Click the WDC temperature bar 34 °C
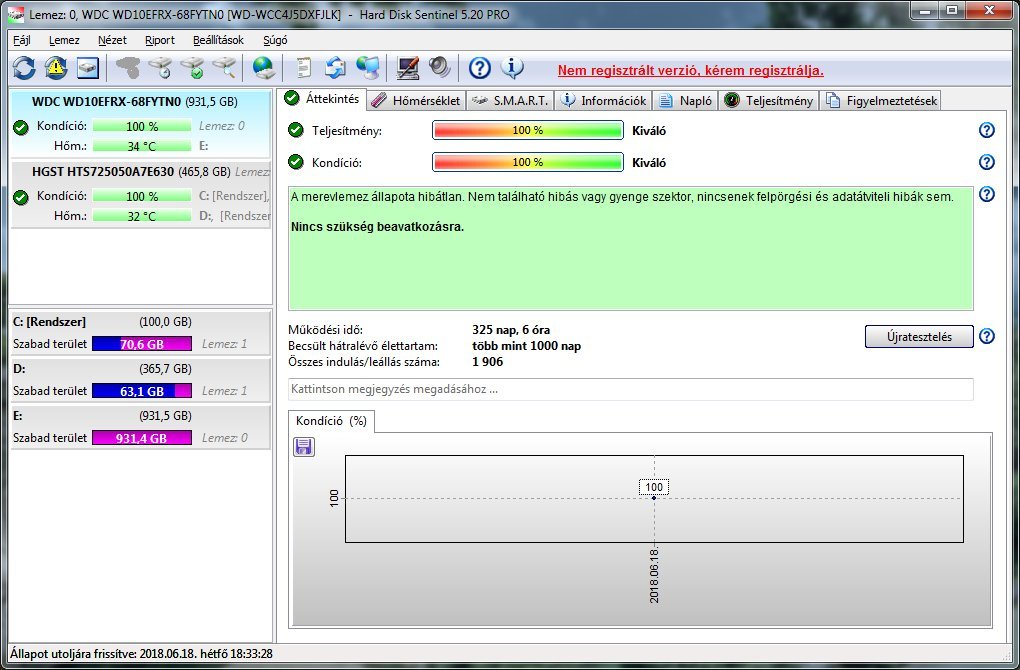 (142, 146)
